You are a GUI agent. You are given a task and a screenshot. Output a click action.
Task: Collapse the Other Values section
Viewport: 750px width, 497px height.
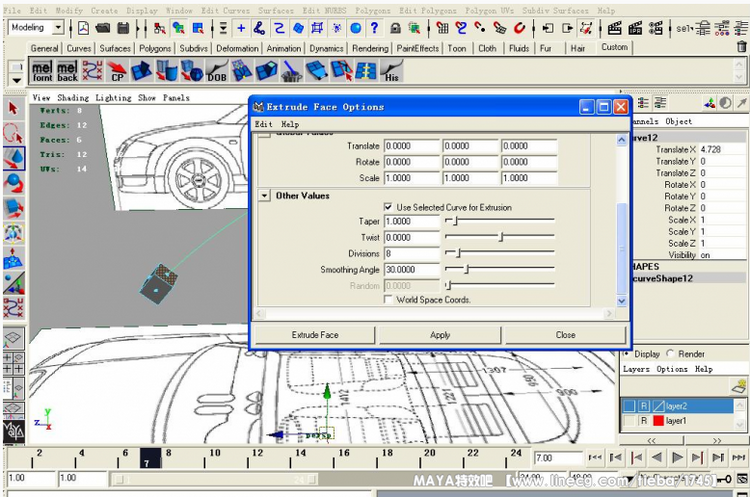(264, 196)
